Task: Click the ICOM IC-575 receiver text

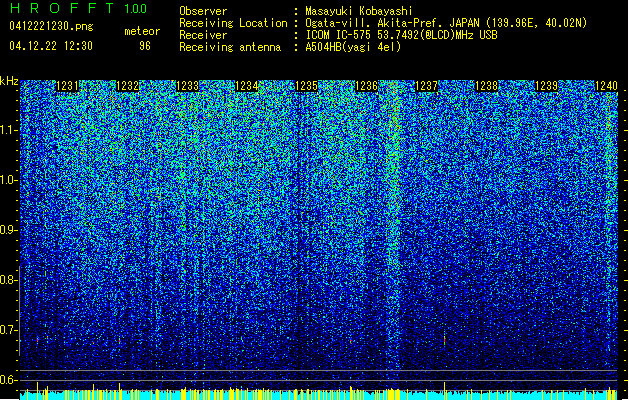Action: tap(401, 35)
